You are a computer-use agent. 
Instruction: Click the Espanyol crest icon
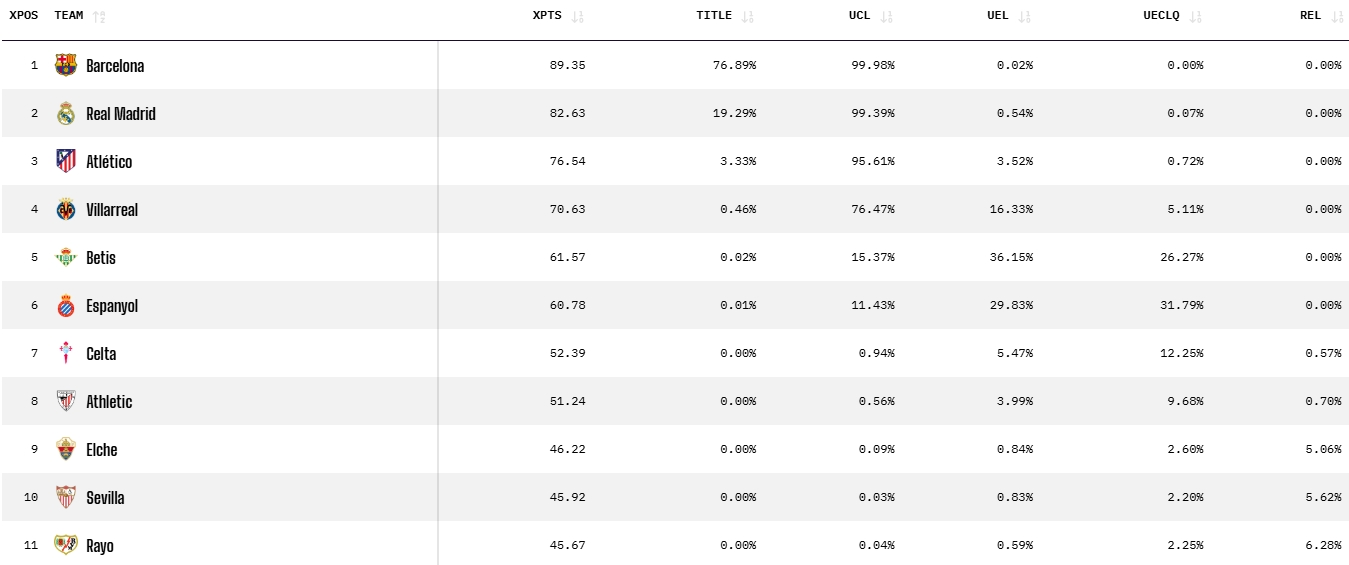coord(66,305)
